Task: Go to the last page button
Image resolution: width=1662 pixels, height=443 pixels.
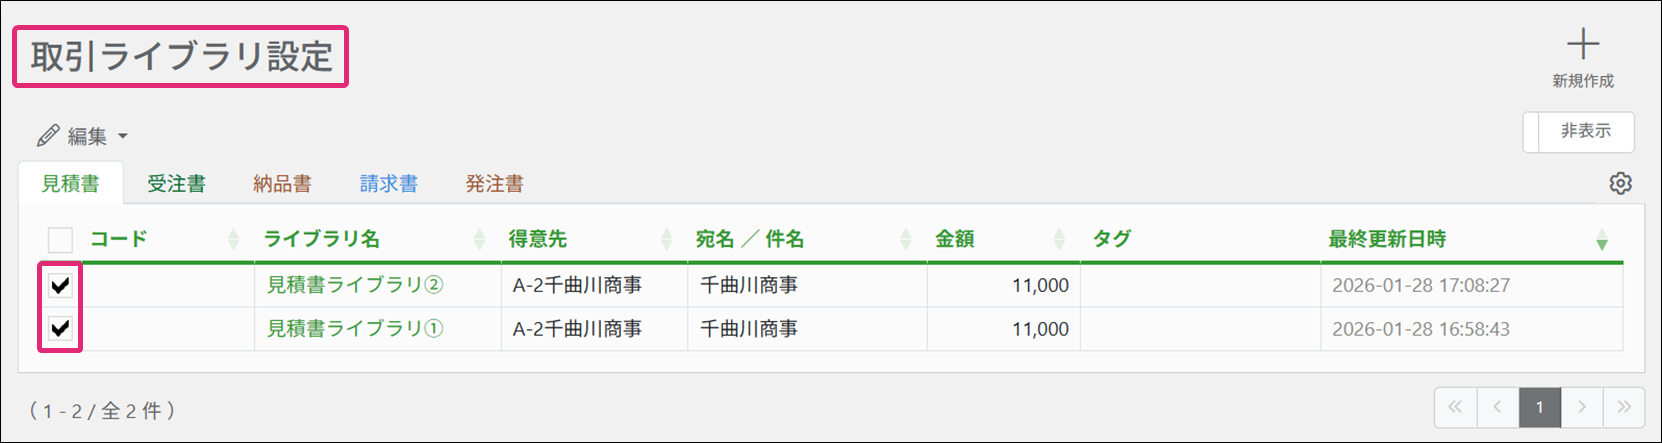Action: pos(1623,407)
